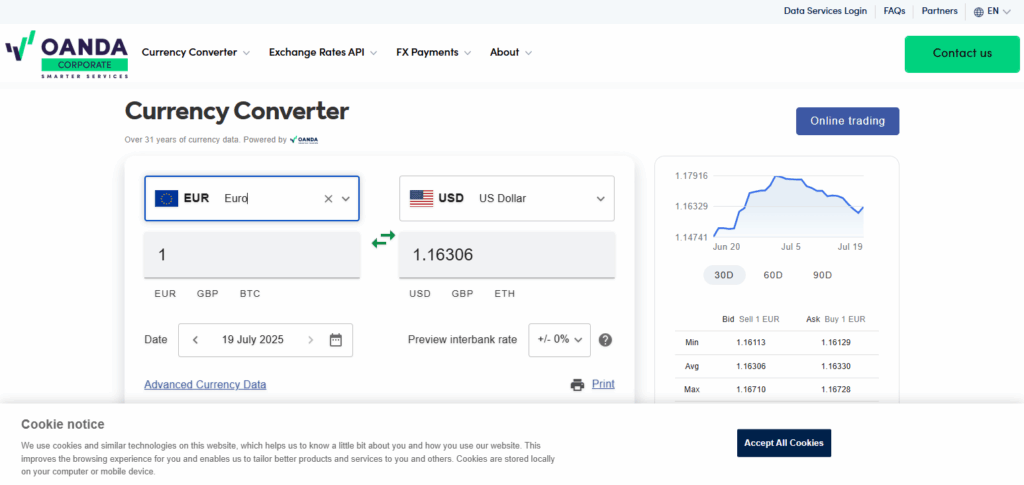Viewport: 1024px width, 485px height.
Task: Click the source amount field showing 1
Action: point(252,255)
